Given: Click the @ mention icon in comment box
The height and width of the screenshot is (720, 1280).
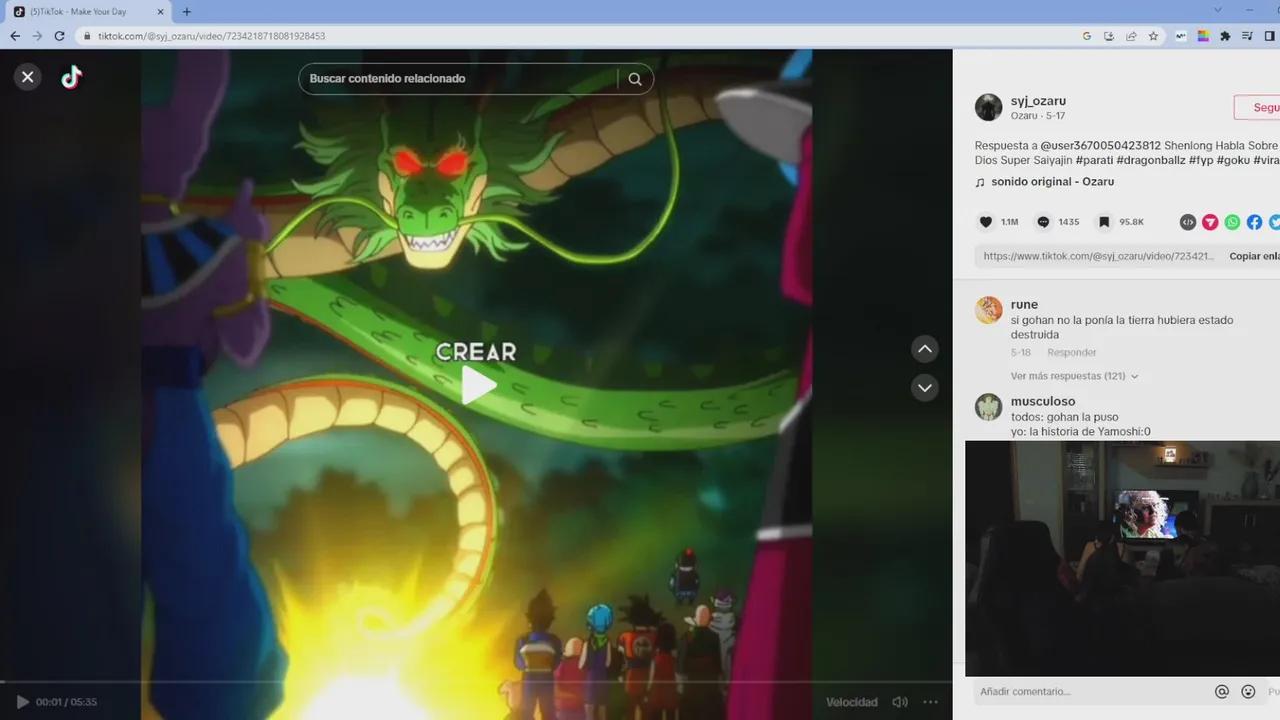Looking at the screenshot, I should coord(1221,691).
